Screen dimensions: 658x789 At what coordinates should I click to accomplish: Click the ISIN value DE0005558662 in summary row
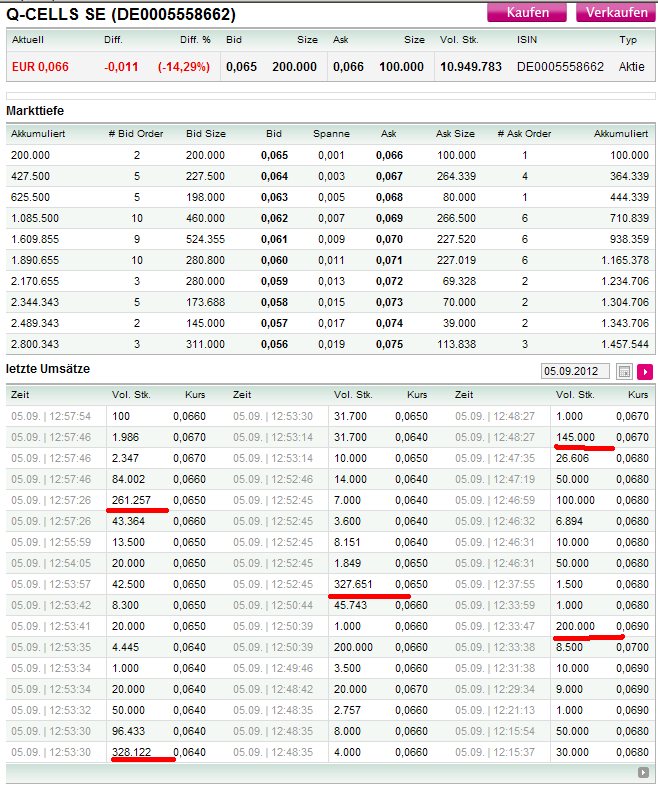(x=560, y=67)
